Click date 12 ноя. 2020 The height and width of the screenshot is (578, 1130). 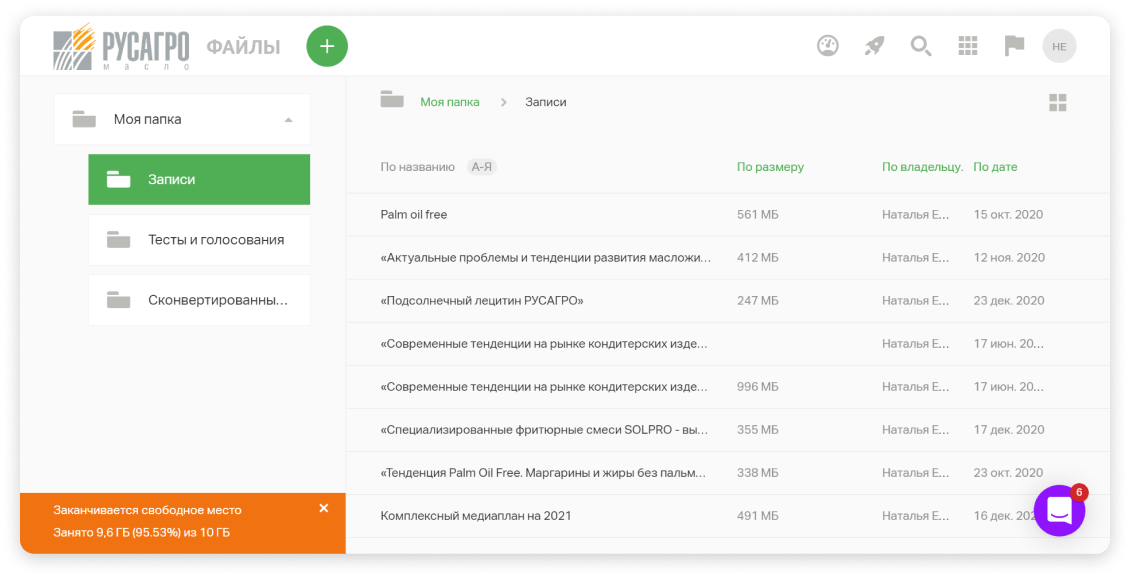[1009, 257]
